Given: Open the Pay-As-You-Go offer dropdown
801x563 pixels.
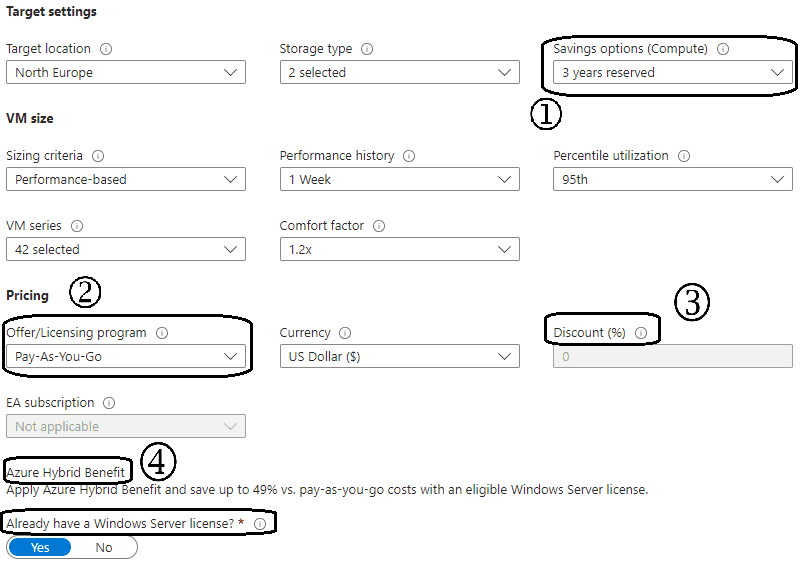Looking at the screenshot, I should tap(125, 357).
